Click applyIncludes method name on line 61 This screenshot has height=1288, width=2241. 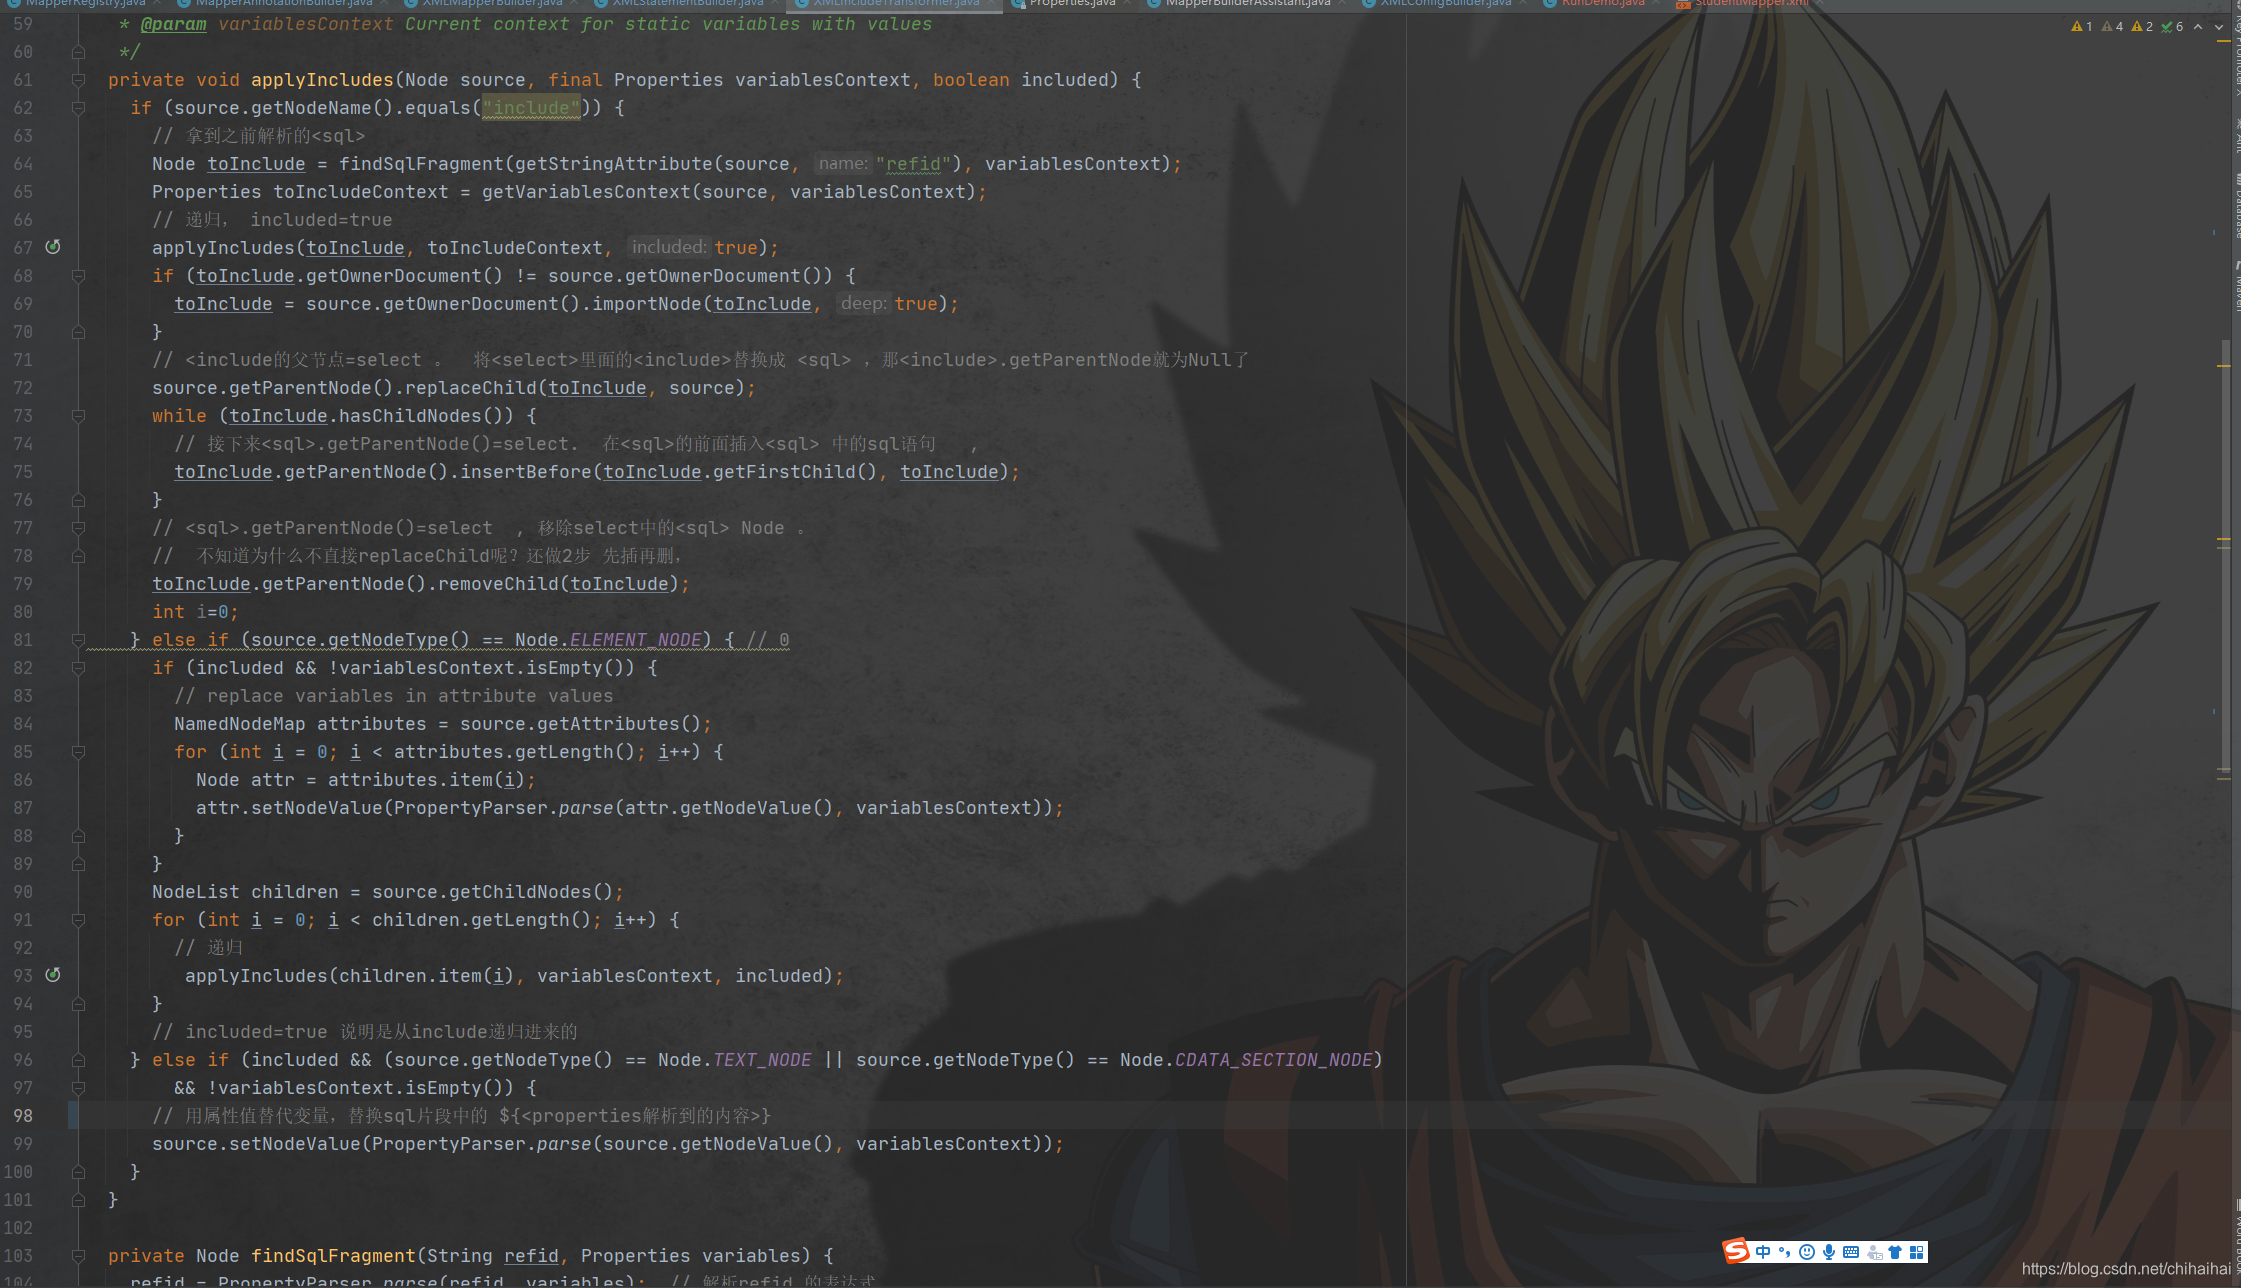coord(322,80)
